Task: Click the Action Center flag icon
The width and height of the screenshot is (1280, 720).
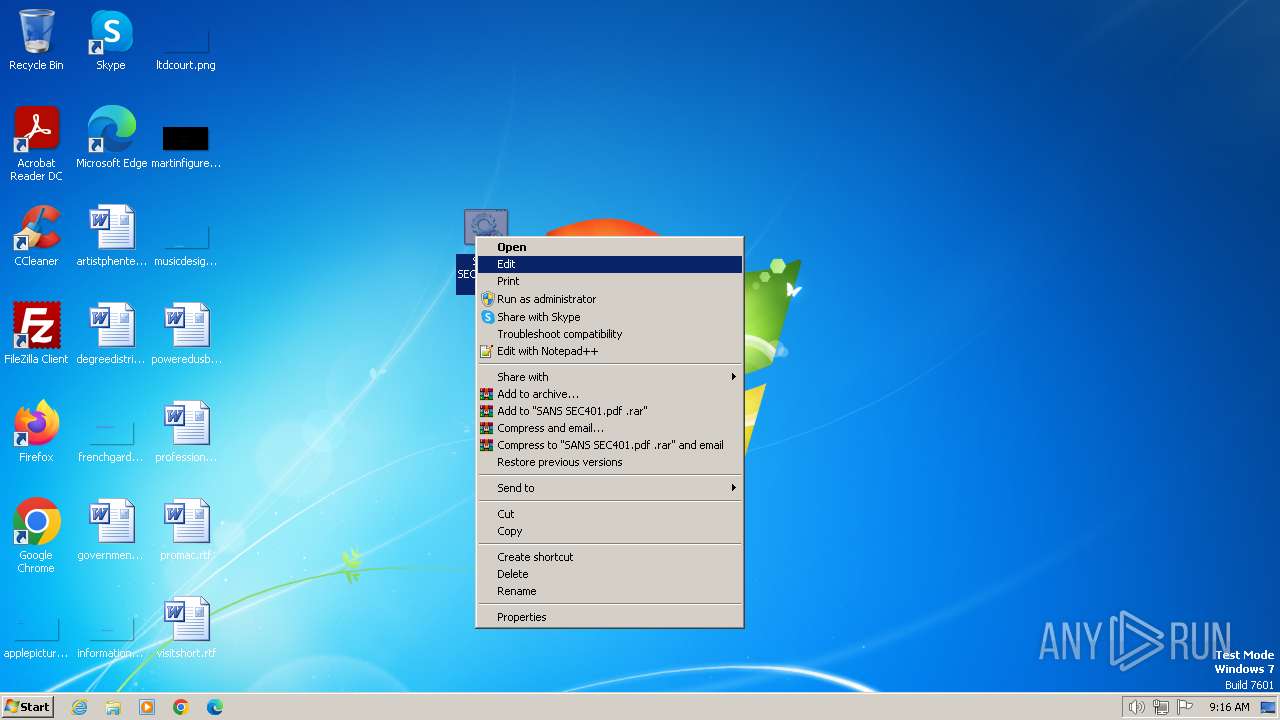Action: pos(1185,707)
